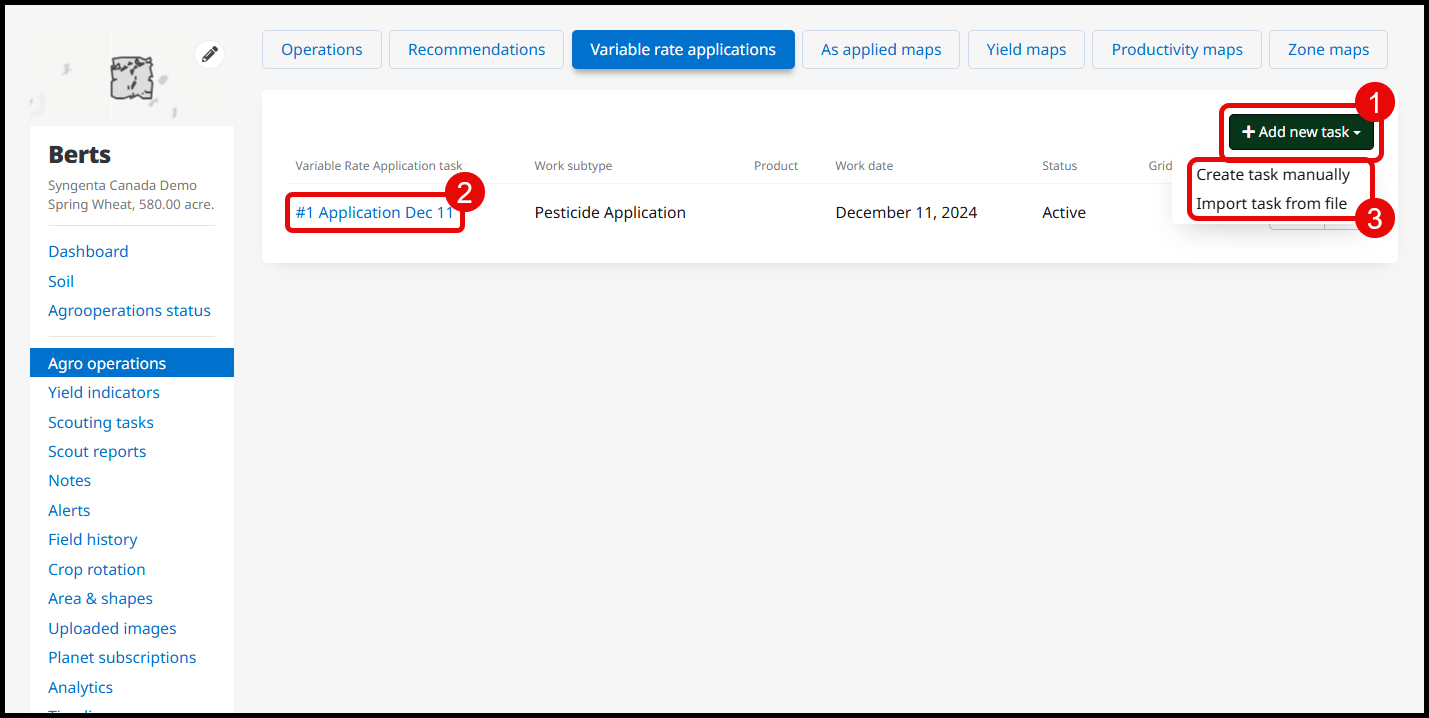Select the Variable rate applications tab
The height and width of the screenshot is (718, 1429).
point(682,50)
